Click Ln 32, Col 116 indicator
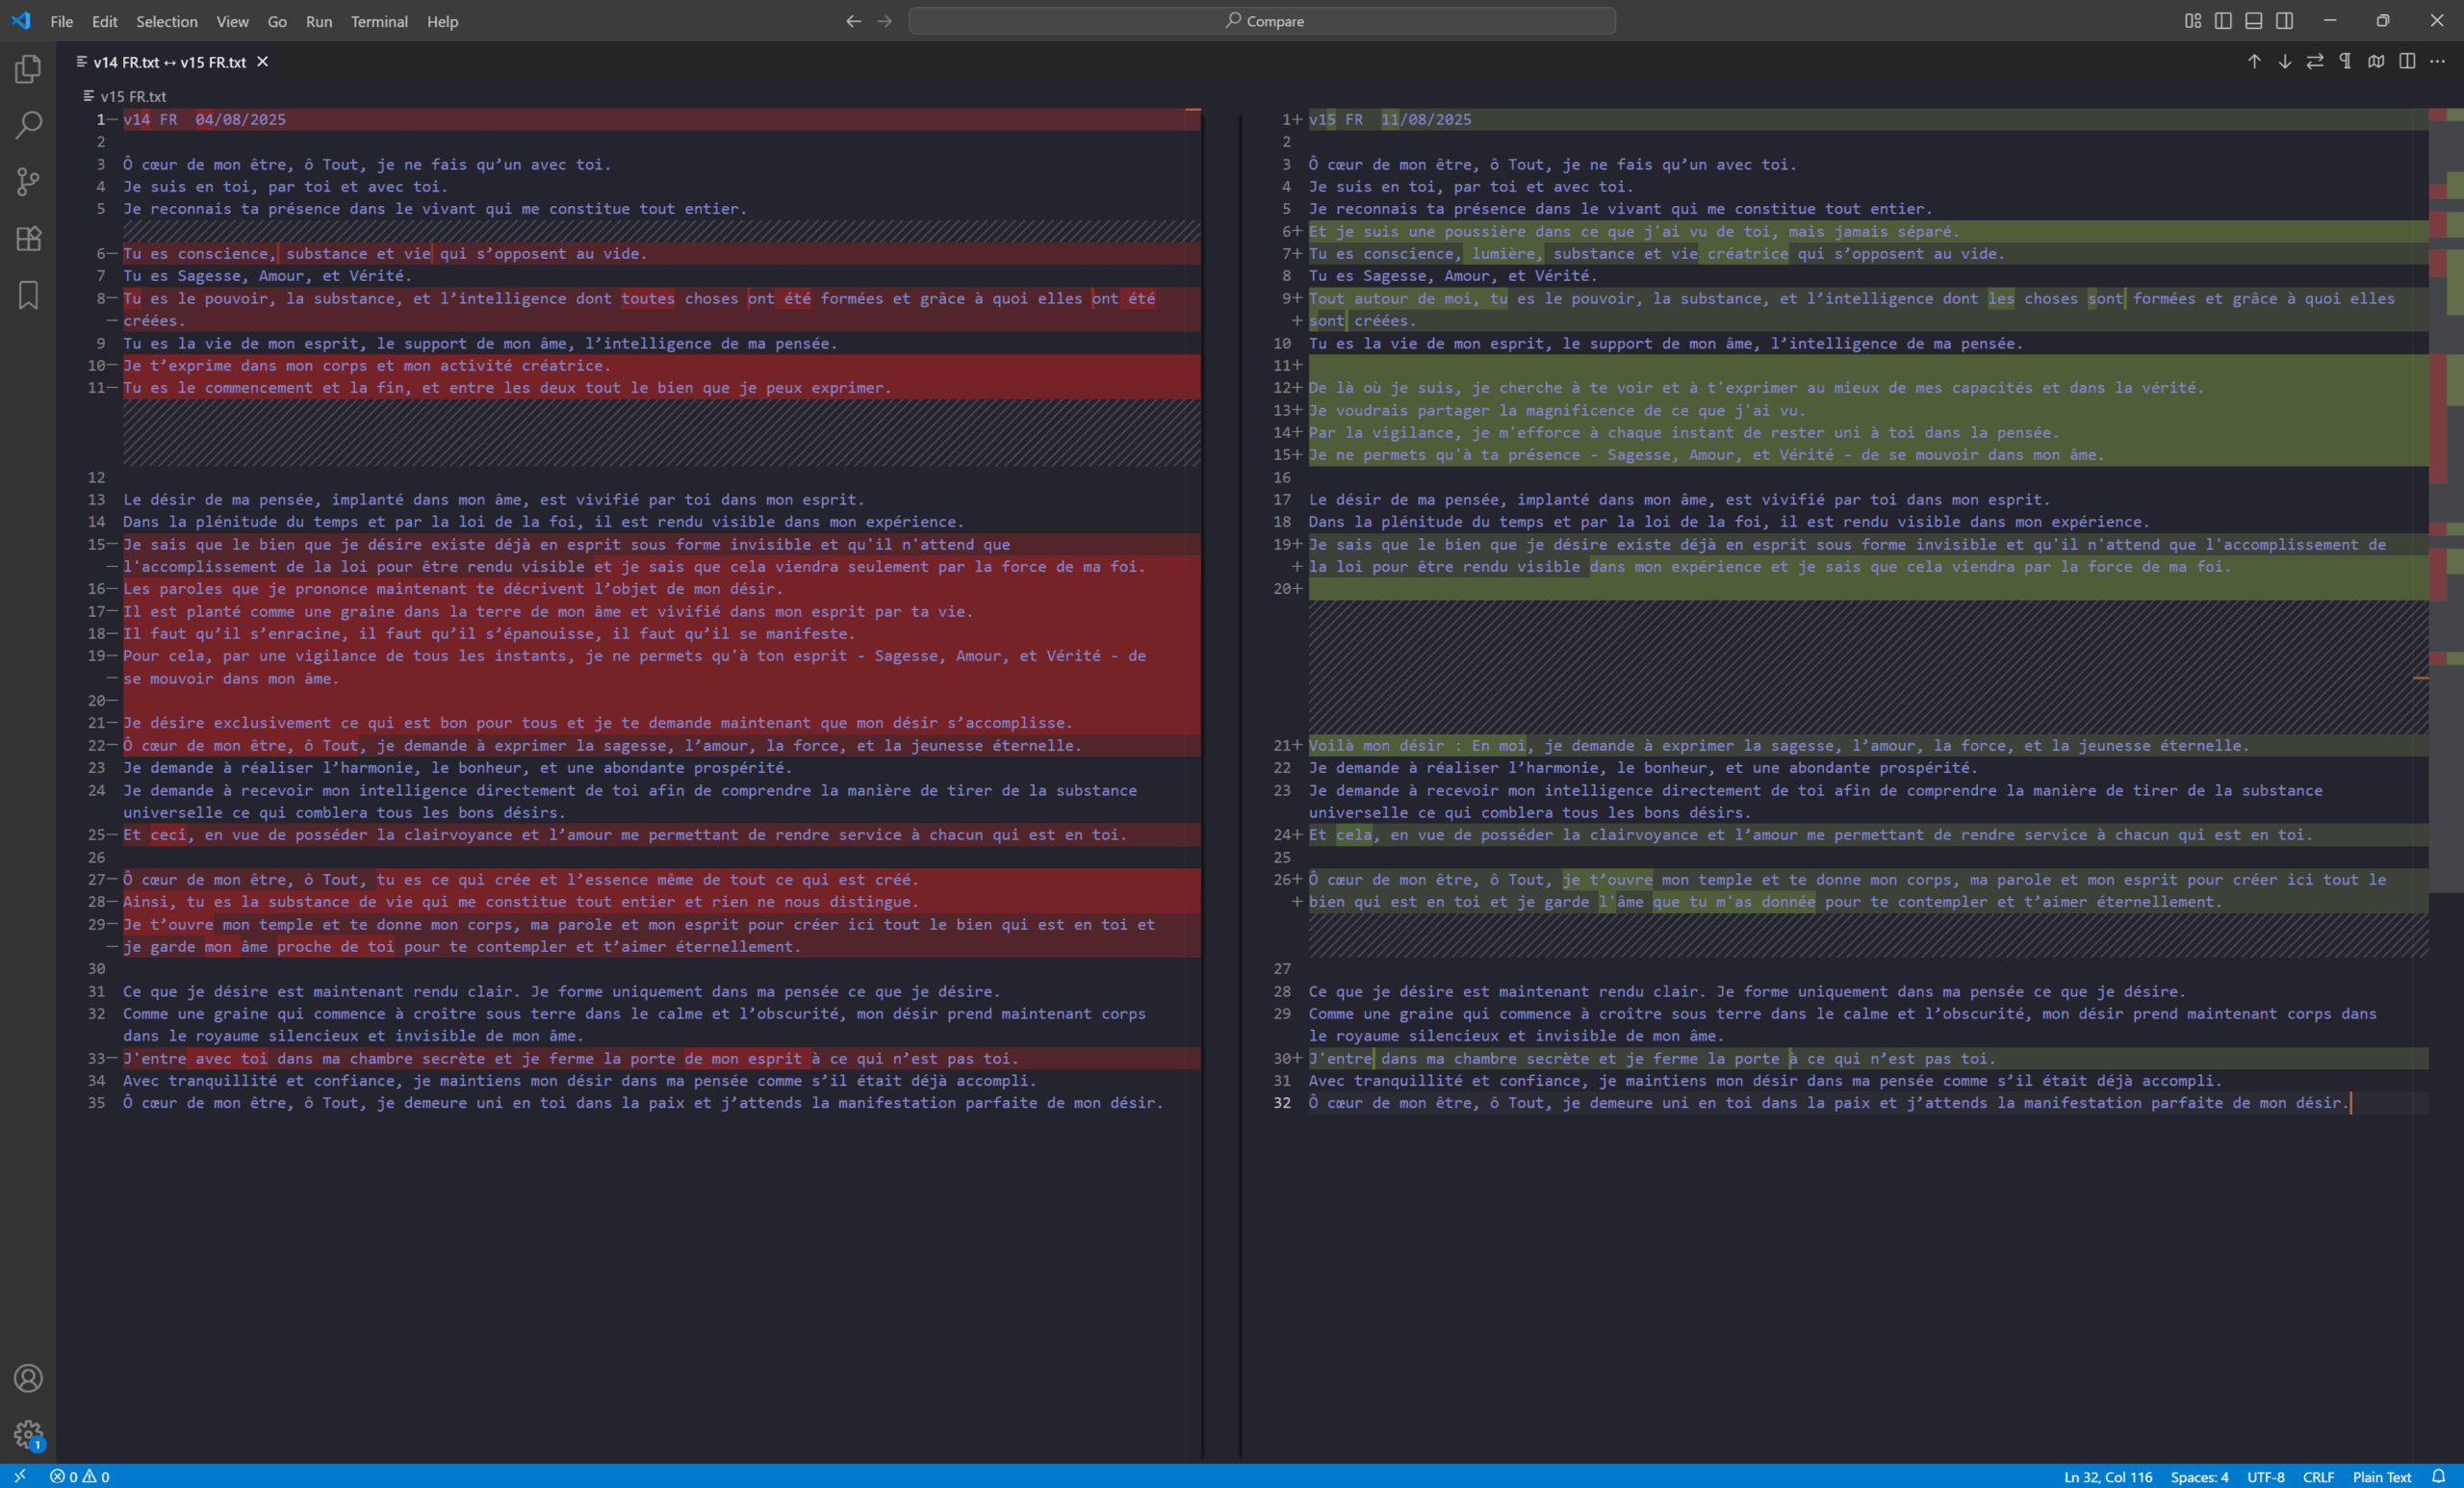Viewport: 2464px width, 1488px height. (2108, 1477)
